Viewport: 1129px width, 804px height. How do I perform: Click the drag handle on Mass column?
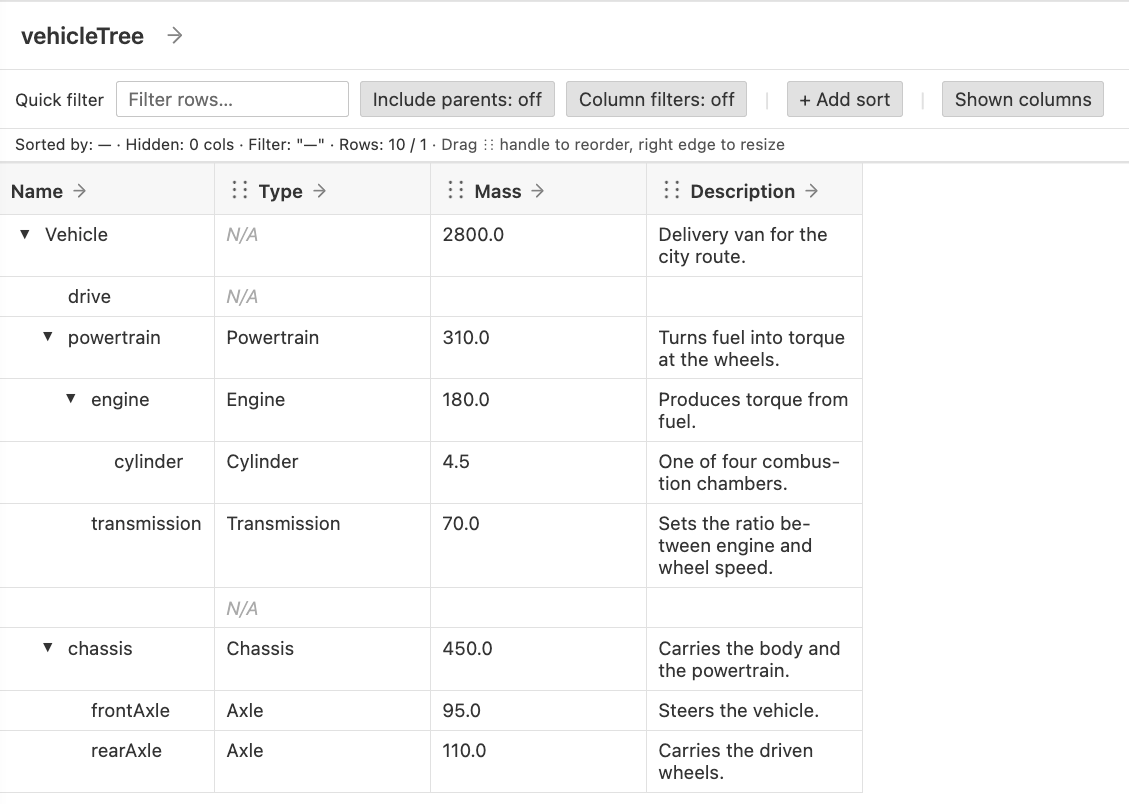point(455,190)
